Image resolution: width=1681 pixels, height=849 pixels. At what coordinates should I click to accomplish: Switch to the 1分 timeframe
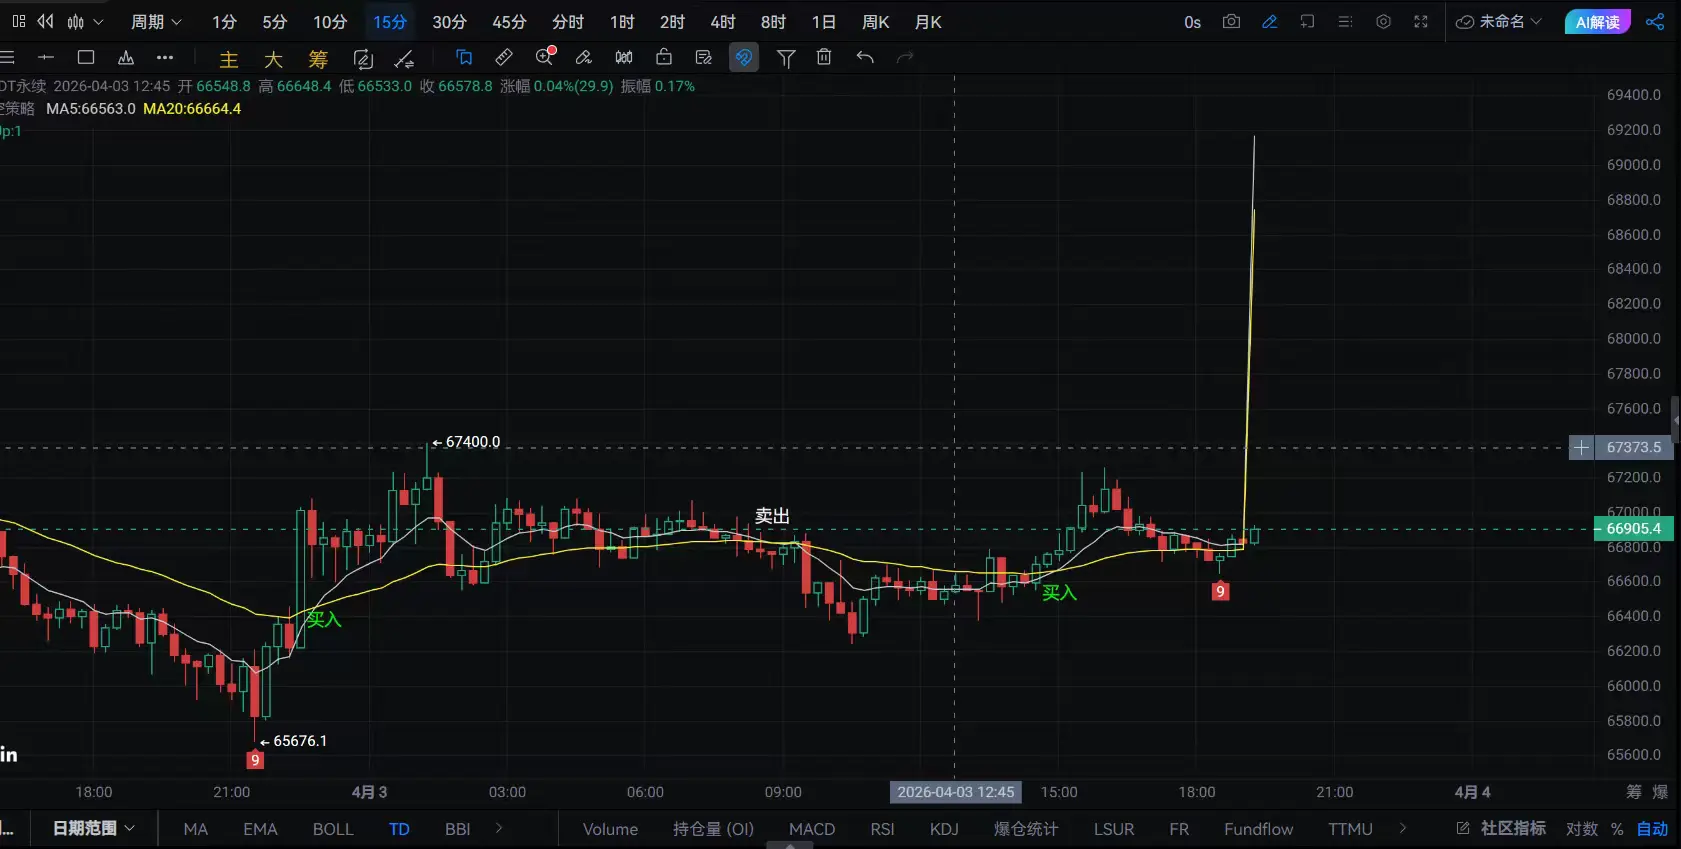pyautogui.click(x=224, y=21)
